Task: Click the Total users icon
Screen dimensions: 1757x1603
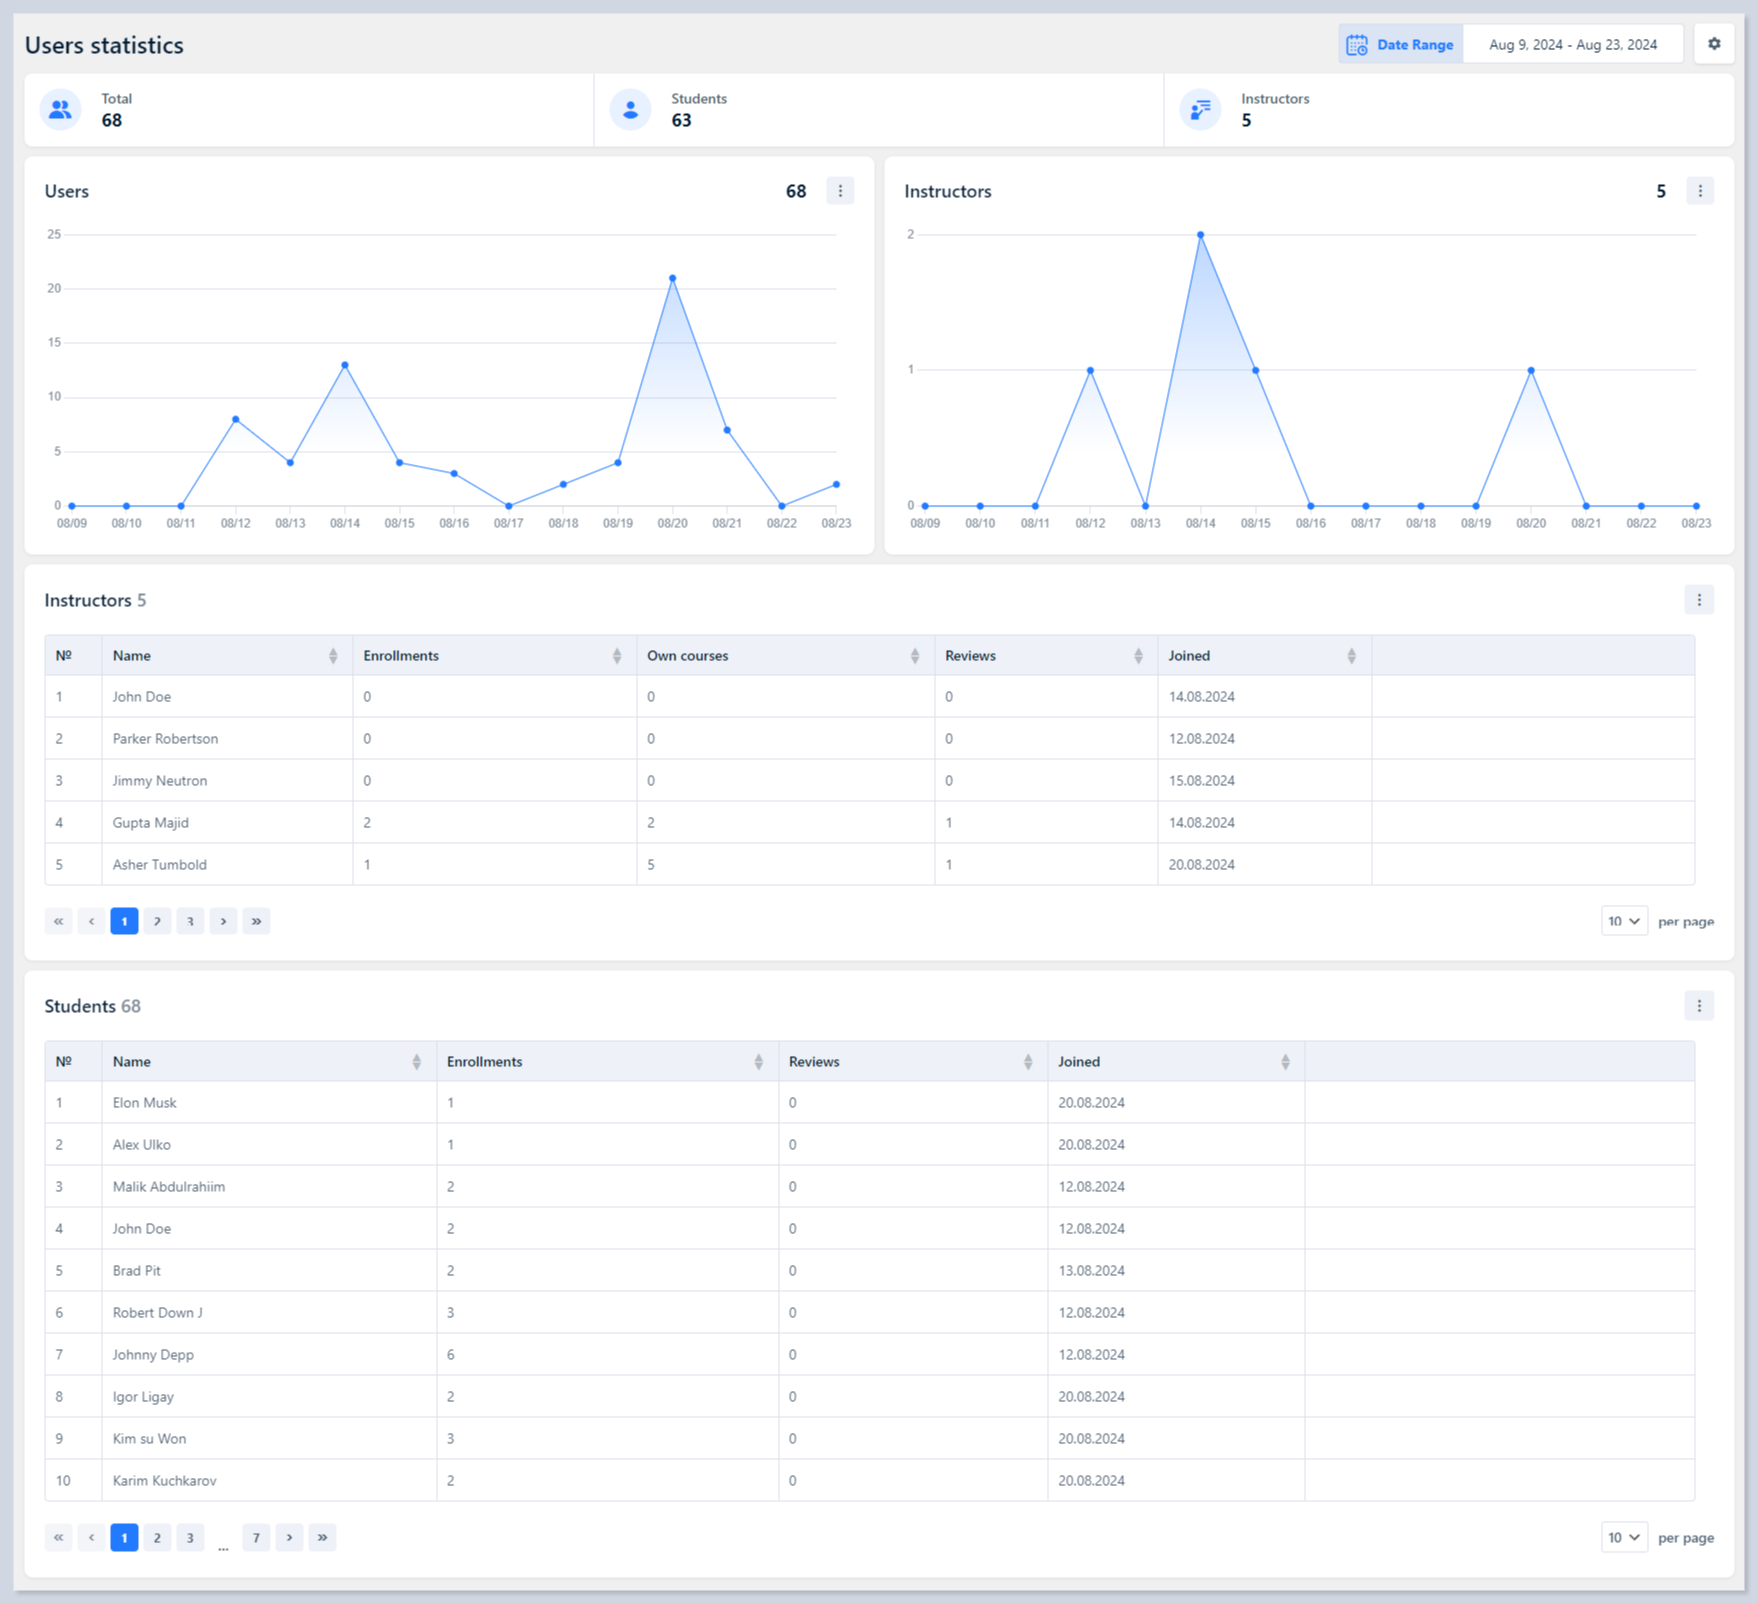Action: (x=61, y=110)
